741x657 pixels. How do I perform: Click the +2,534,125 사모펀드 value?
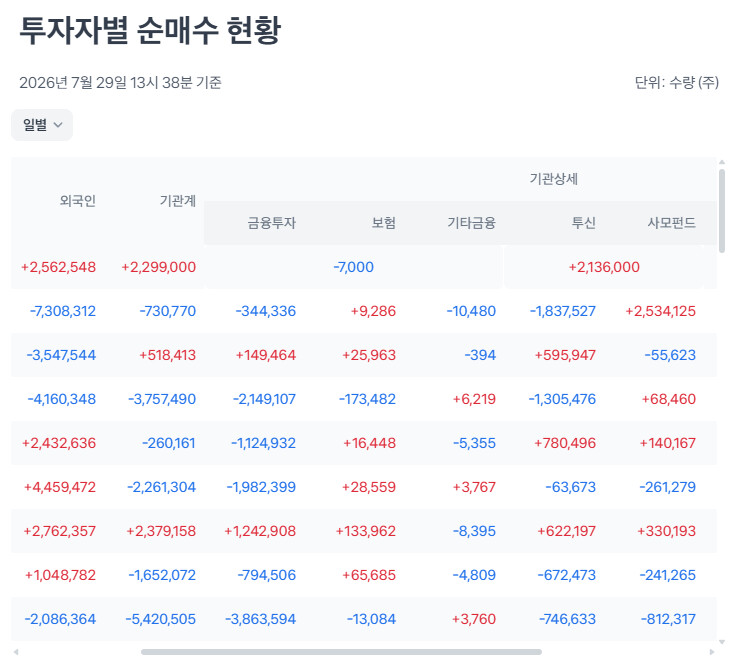(661, 311)
